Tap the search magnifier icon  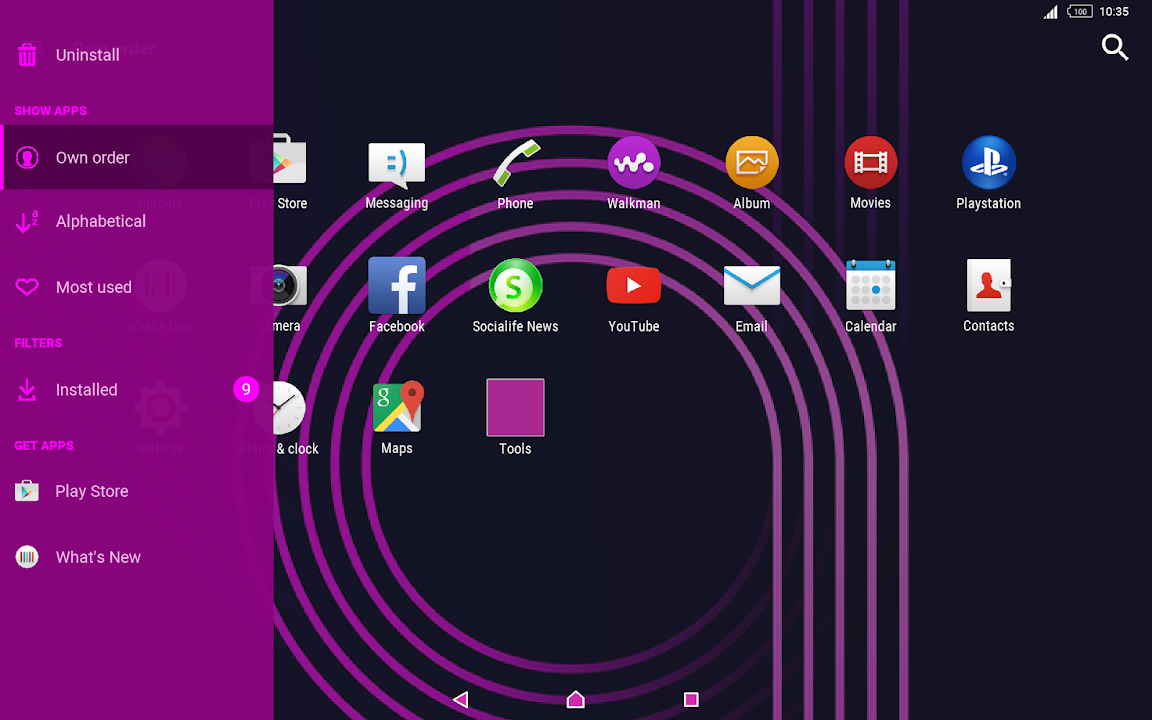pos(1114,47)
